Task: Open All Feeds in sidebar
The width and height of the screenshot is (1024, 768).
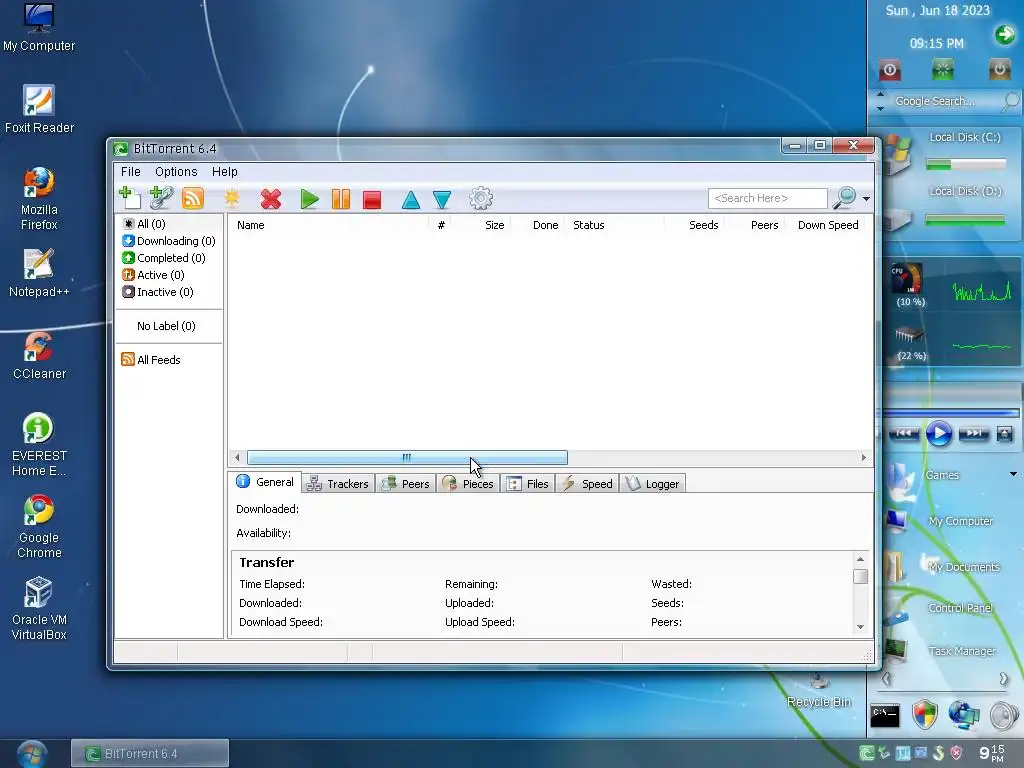Action: click(x=151, y=360)
